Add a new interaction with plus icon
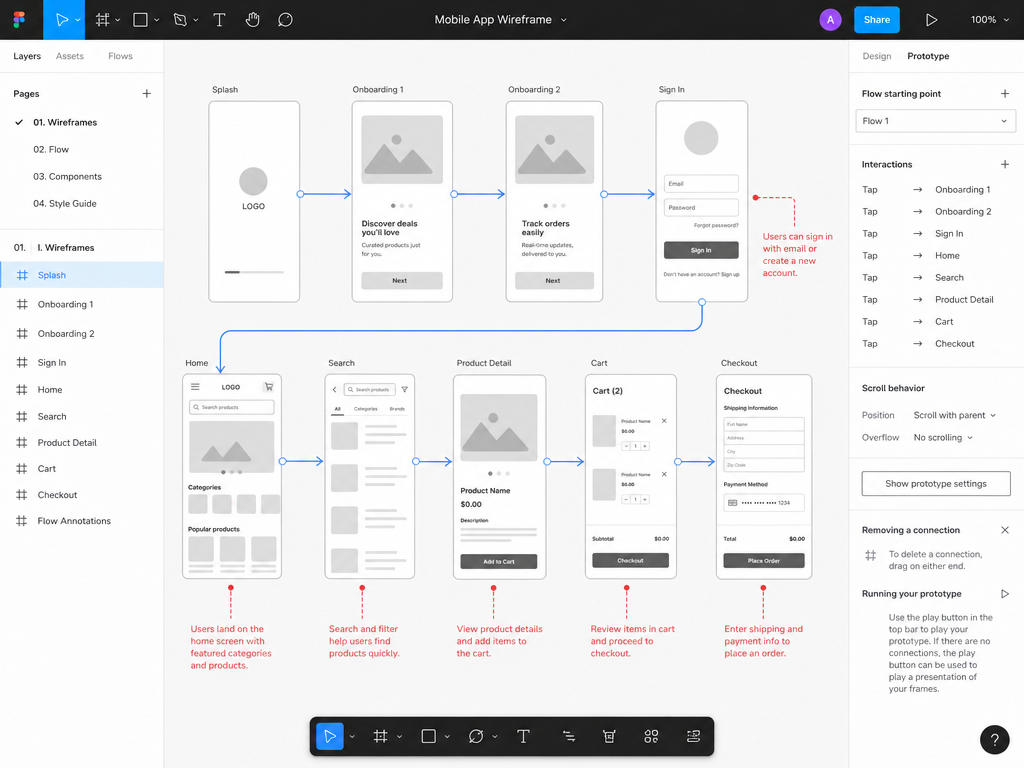This screenshot has width=1024, height=768. click(1004, 164)
